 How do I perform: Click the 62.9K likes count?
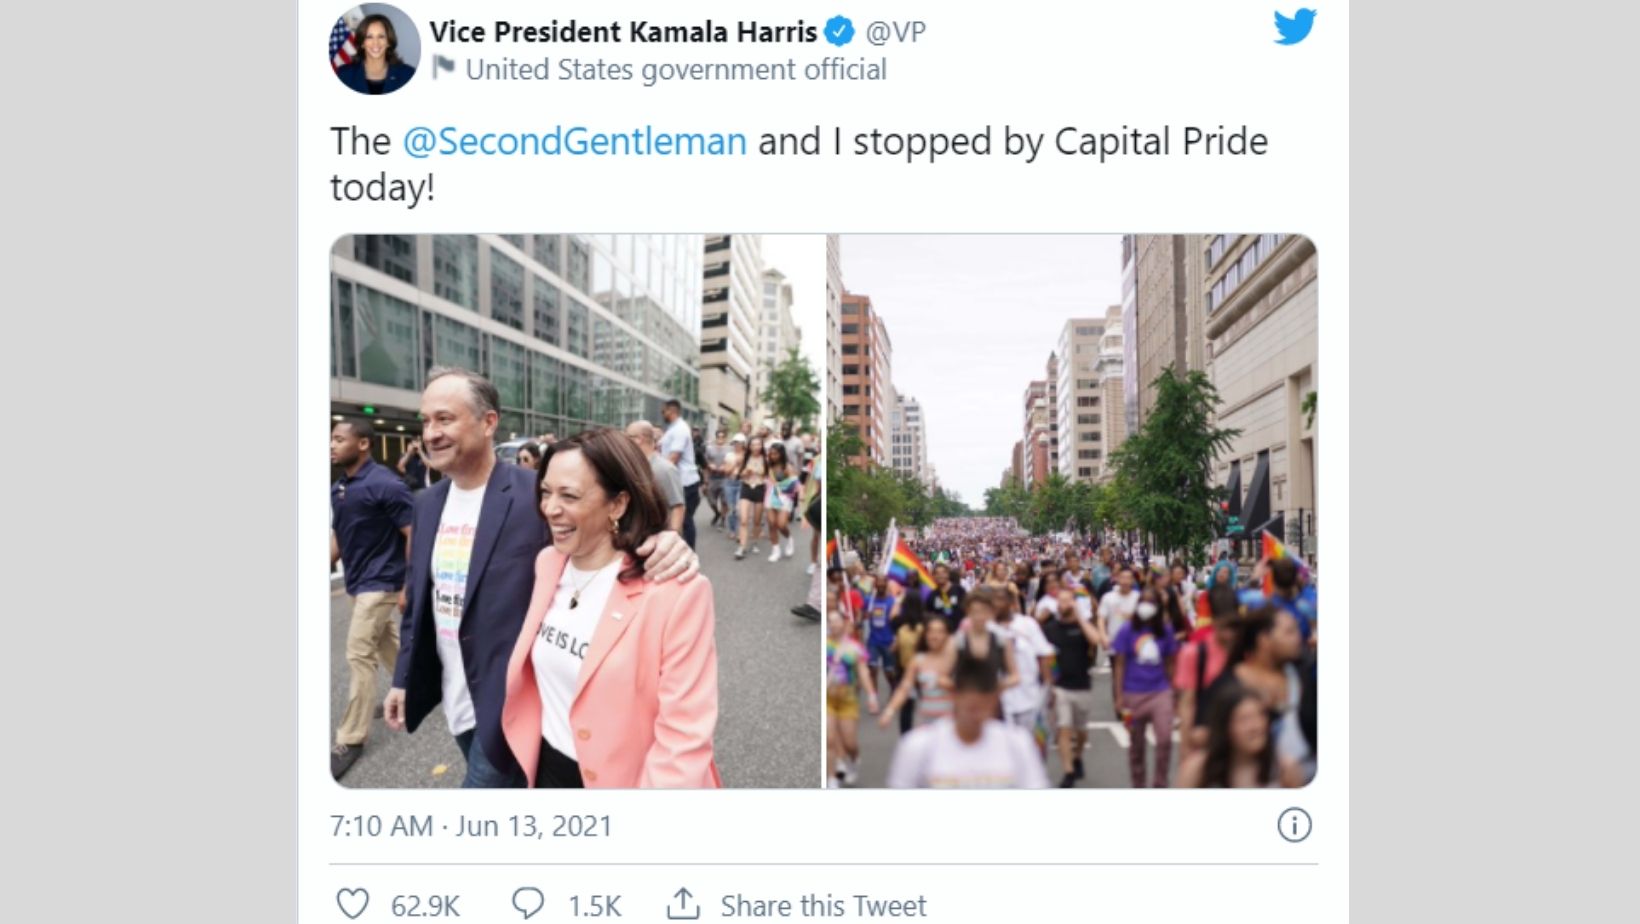(x=425, y=906)
